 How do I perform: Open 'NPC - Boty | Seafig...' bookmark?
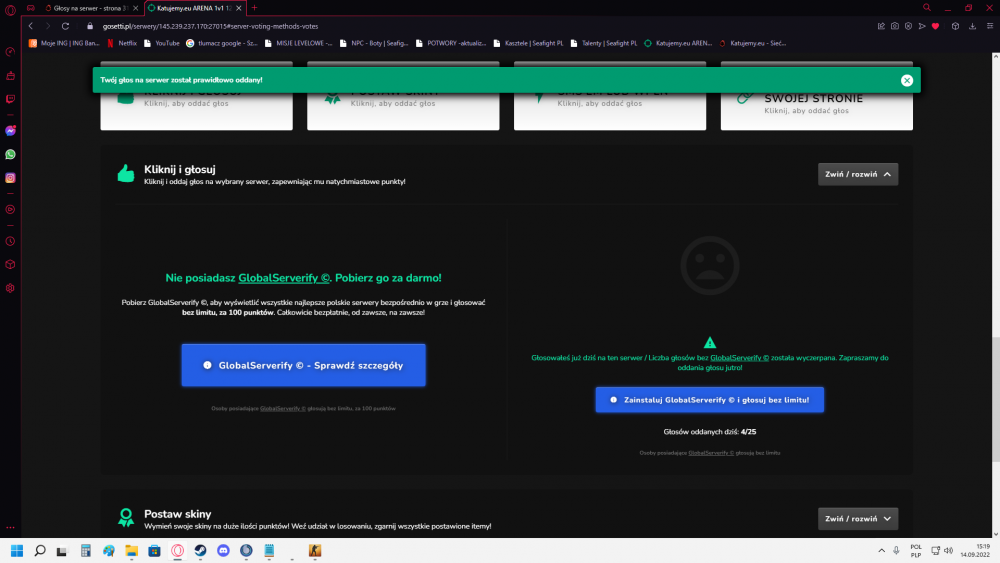click(x=374, y=43)
